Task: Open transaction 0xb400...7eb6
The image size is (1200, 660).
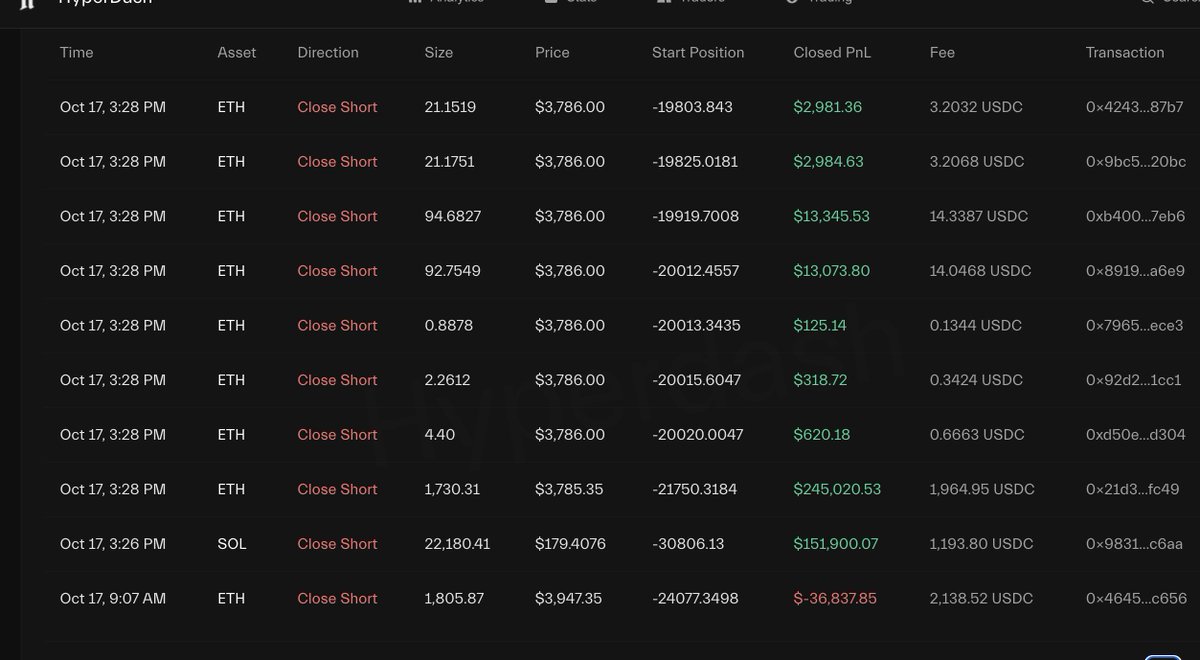Action: point(1135,216)
